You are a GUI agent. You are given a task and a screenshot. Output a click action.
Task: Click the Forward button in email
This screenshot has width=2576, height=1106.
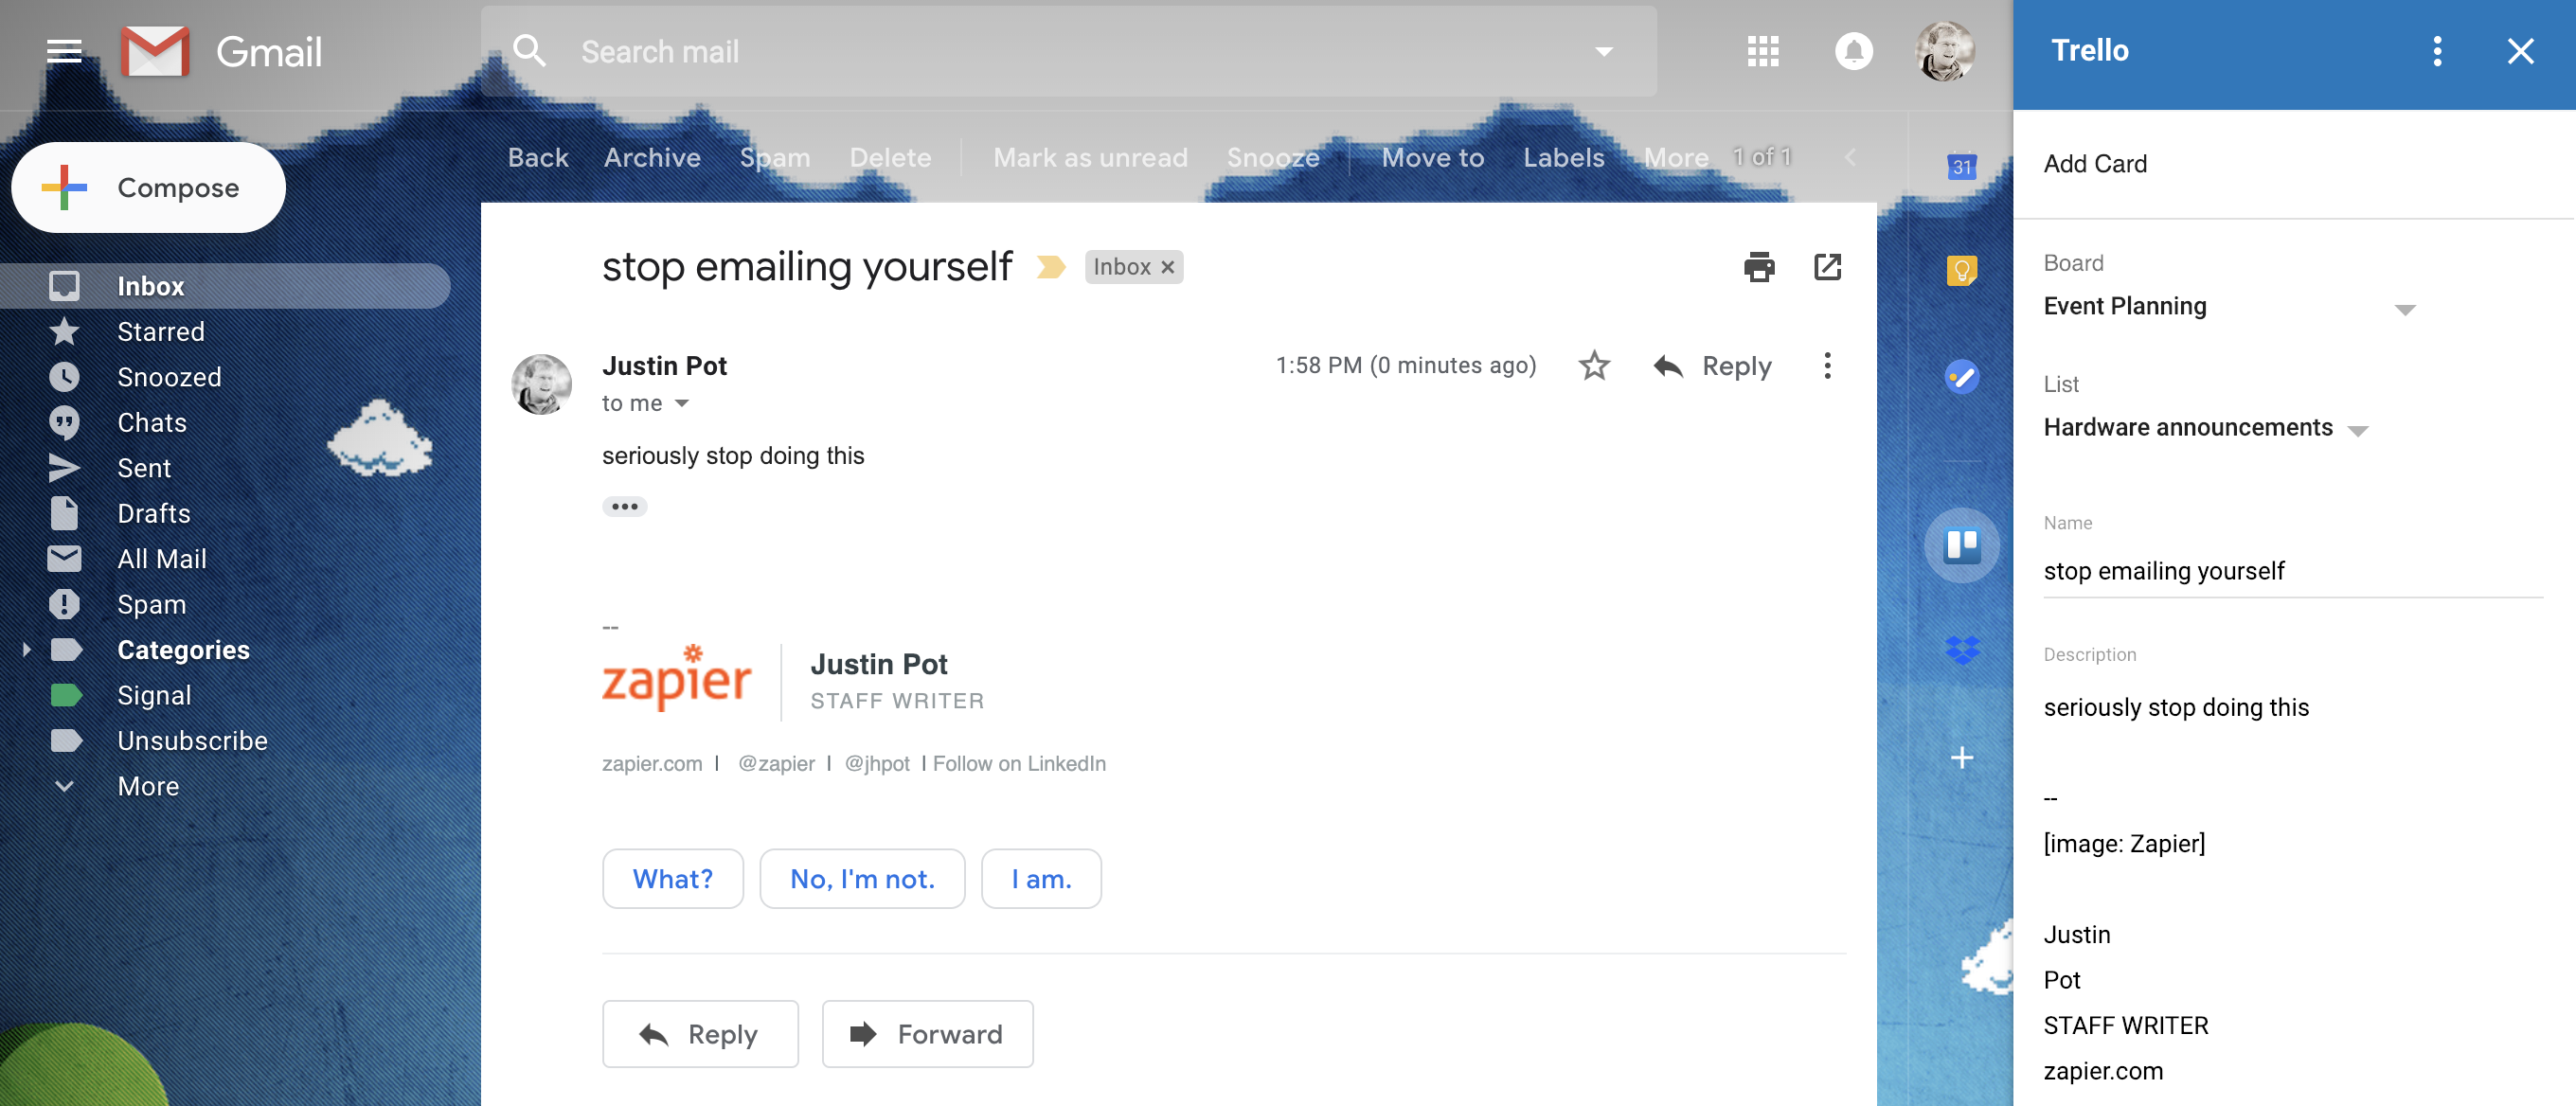[x=926, y=1032]
